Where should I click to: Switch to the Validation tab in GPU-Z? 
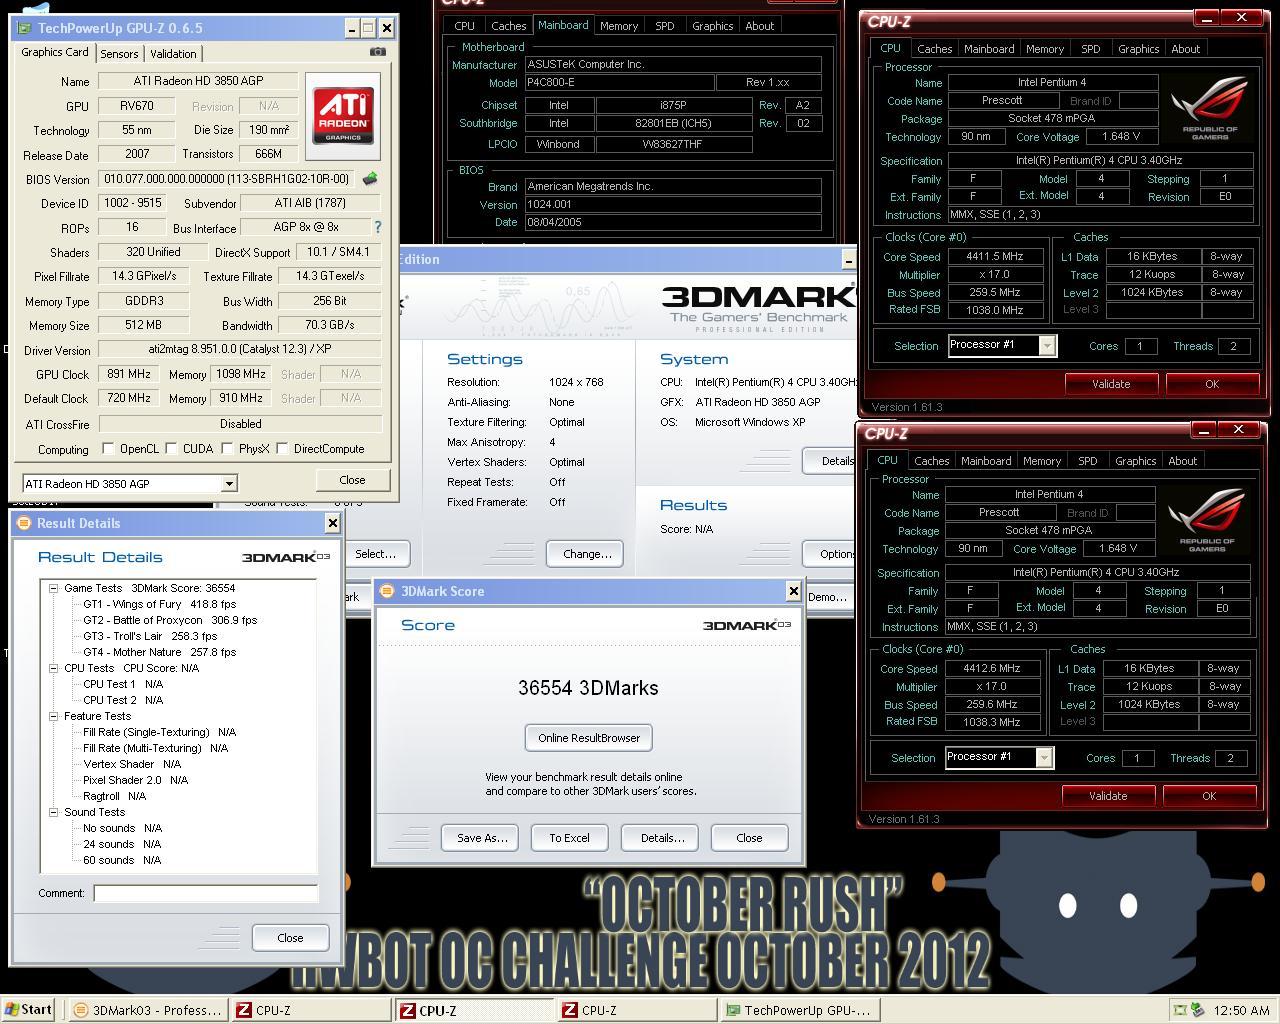(173, 54)
